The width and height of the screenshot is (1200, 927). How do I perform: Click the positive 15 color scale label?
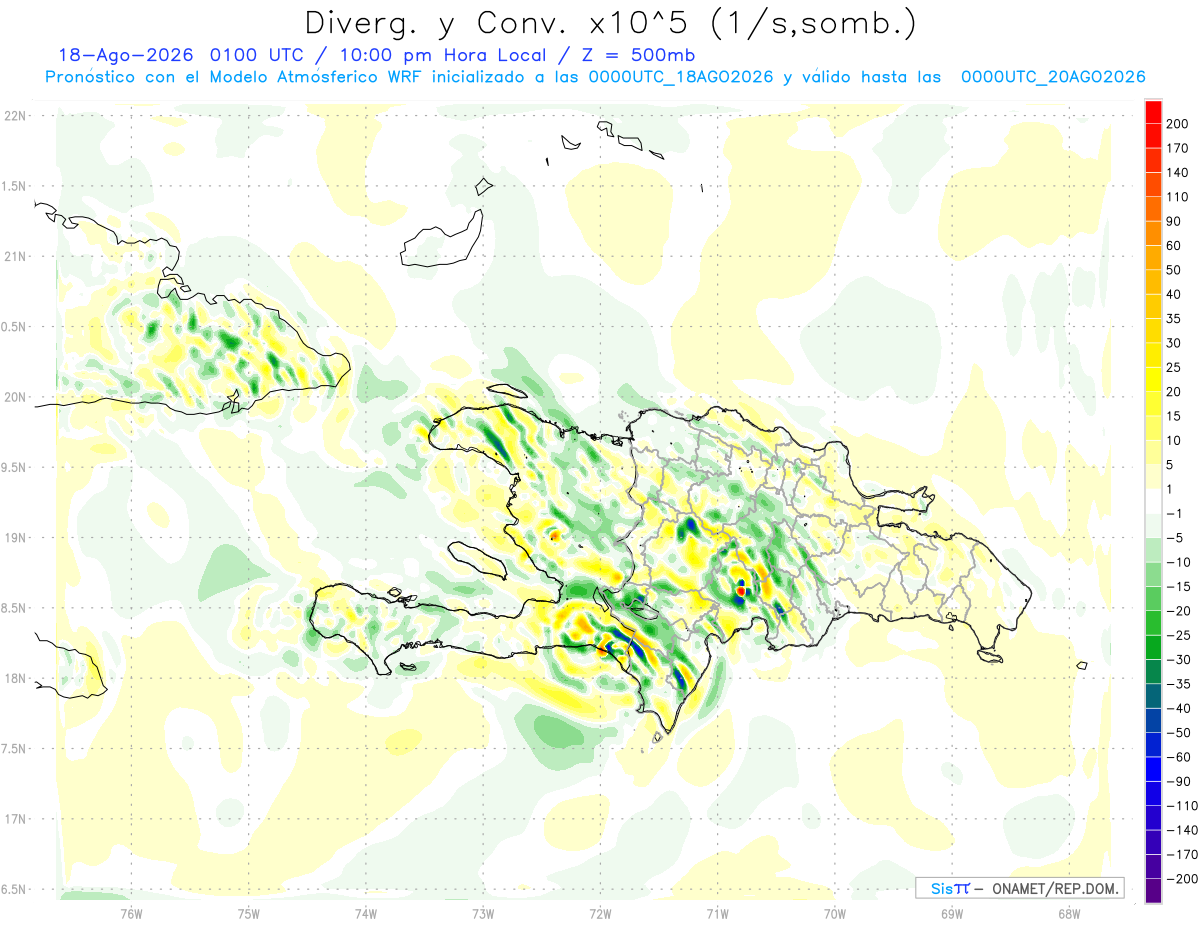[1176, 417]
